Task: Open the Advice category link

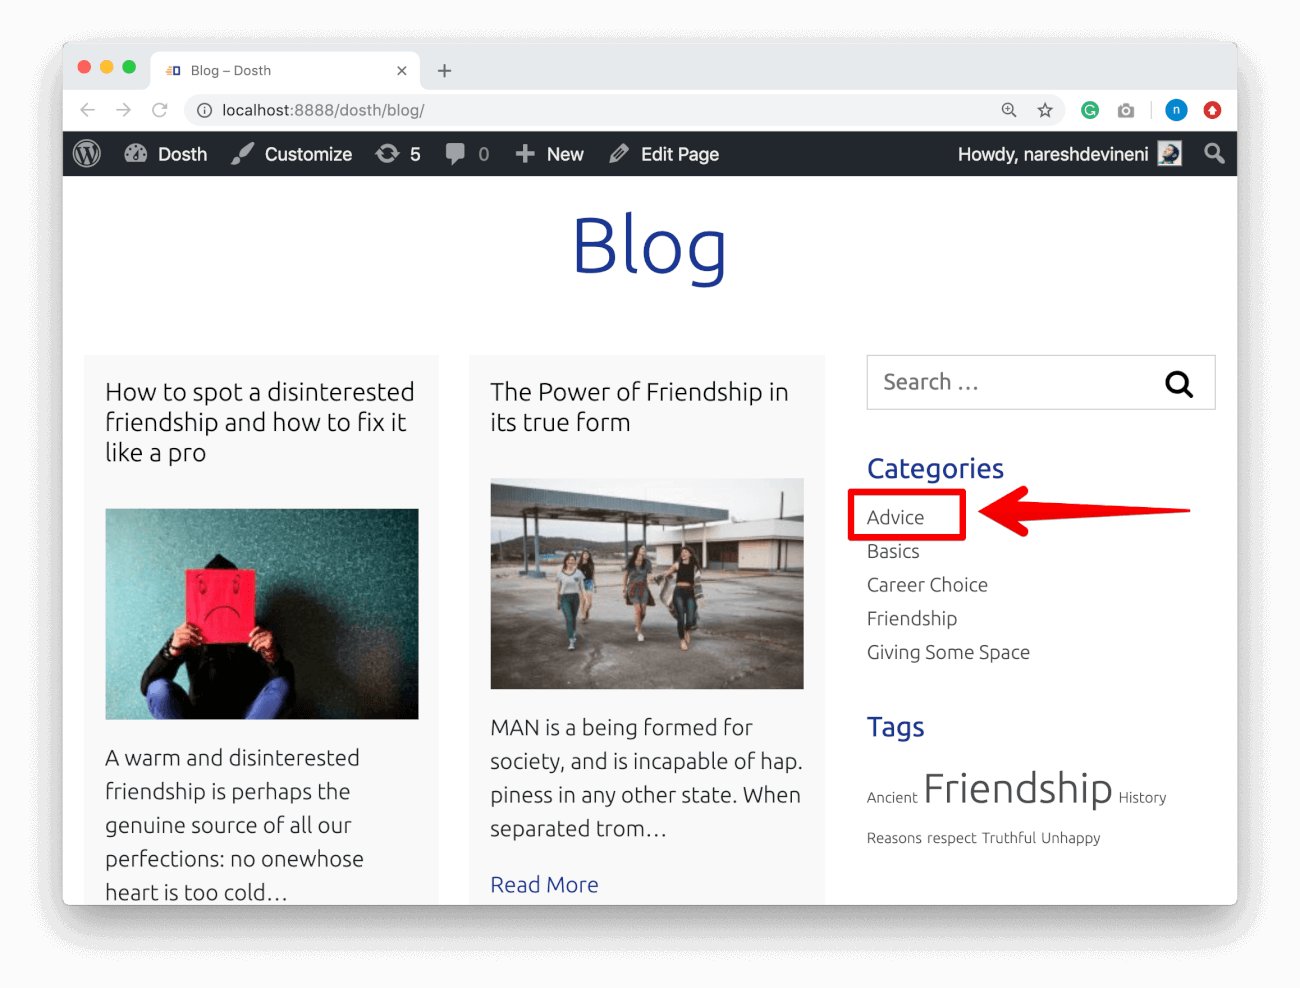Action: pyautogui.click(x=895, y=516)
